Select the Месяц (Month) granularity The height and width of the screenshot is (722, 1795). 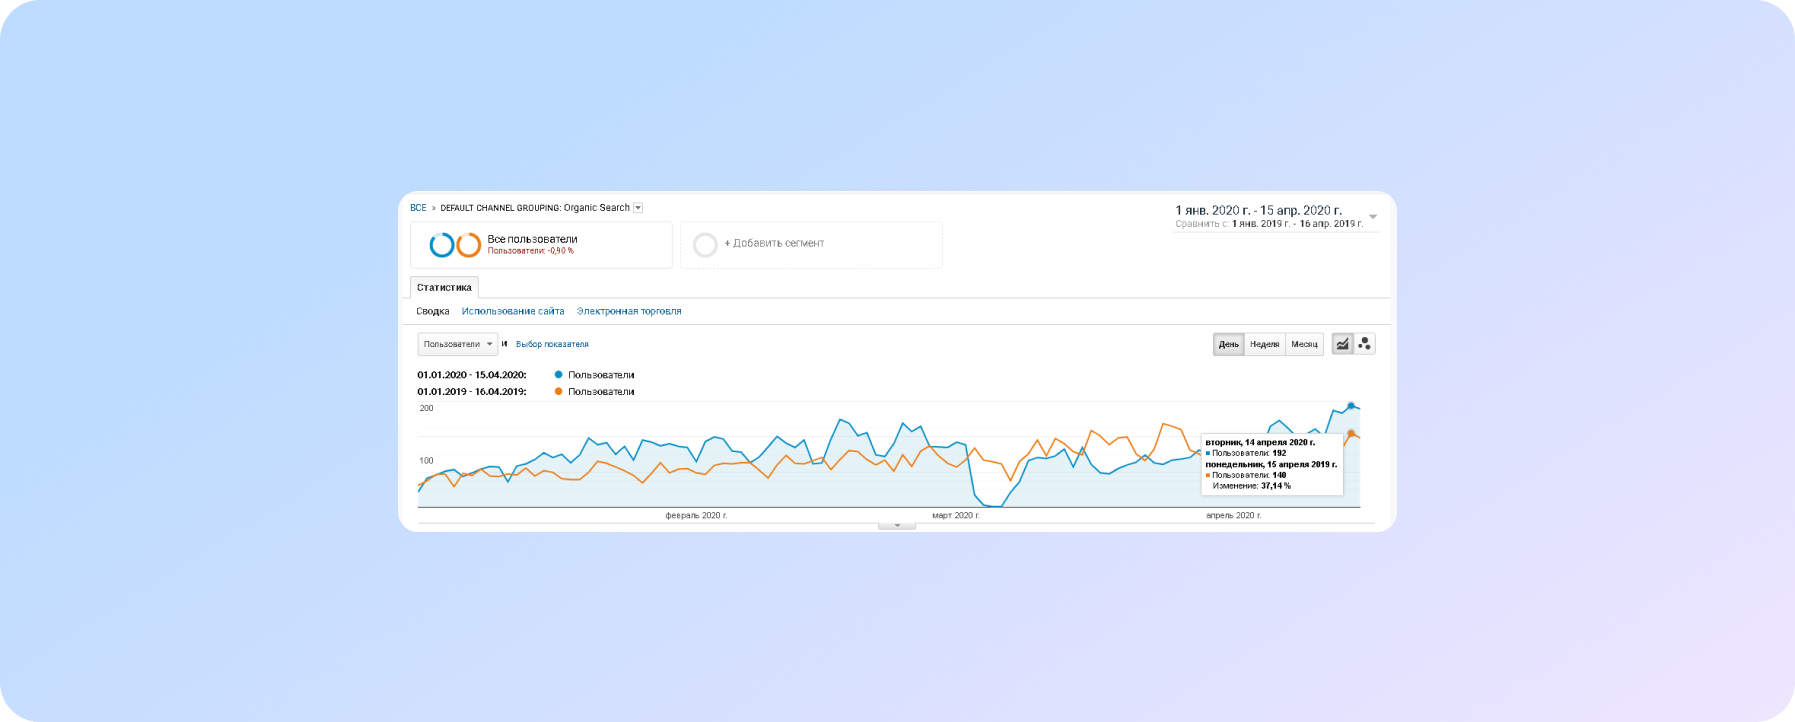pyautogui.click(x=1304, y=344)
